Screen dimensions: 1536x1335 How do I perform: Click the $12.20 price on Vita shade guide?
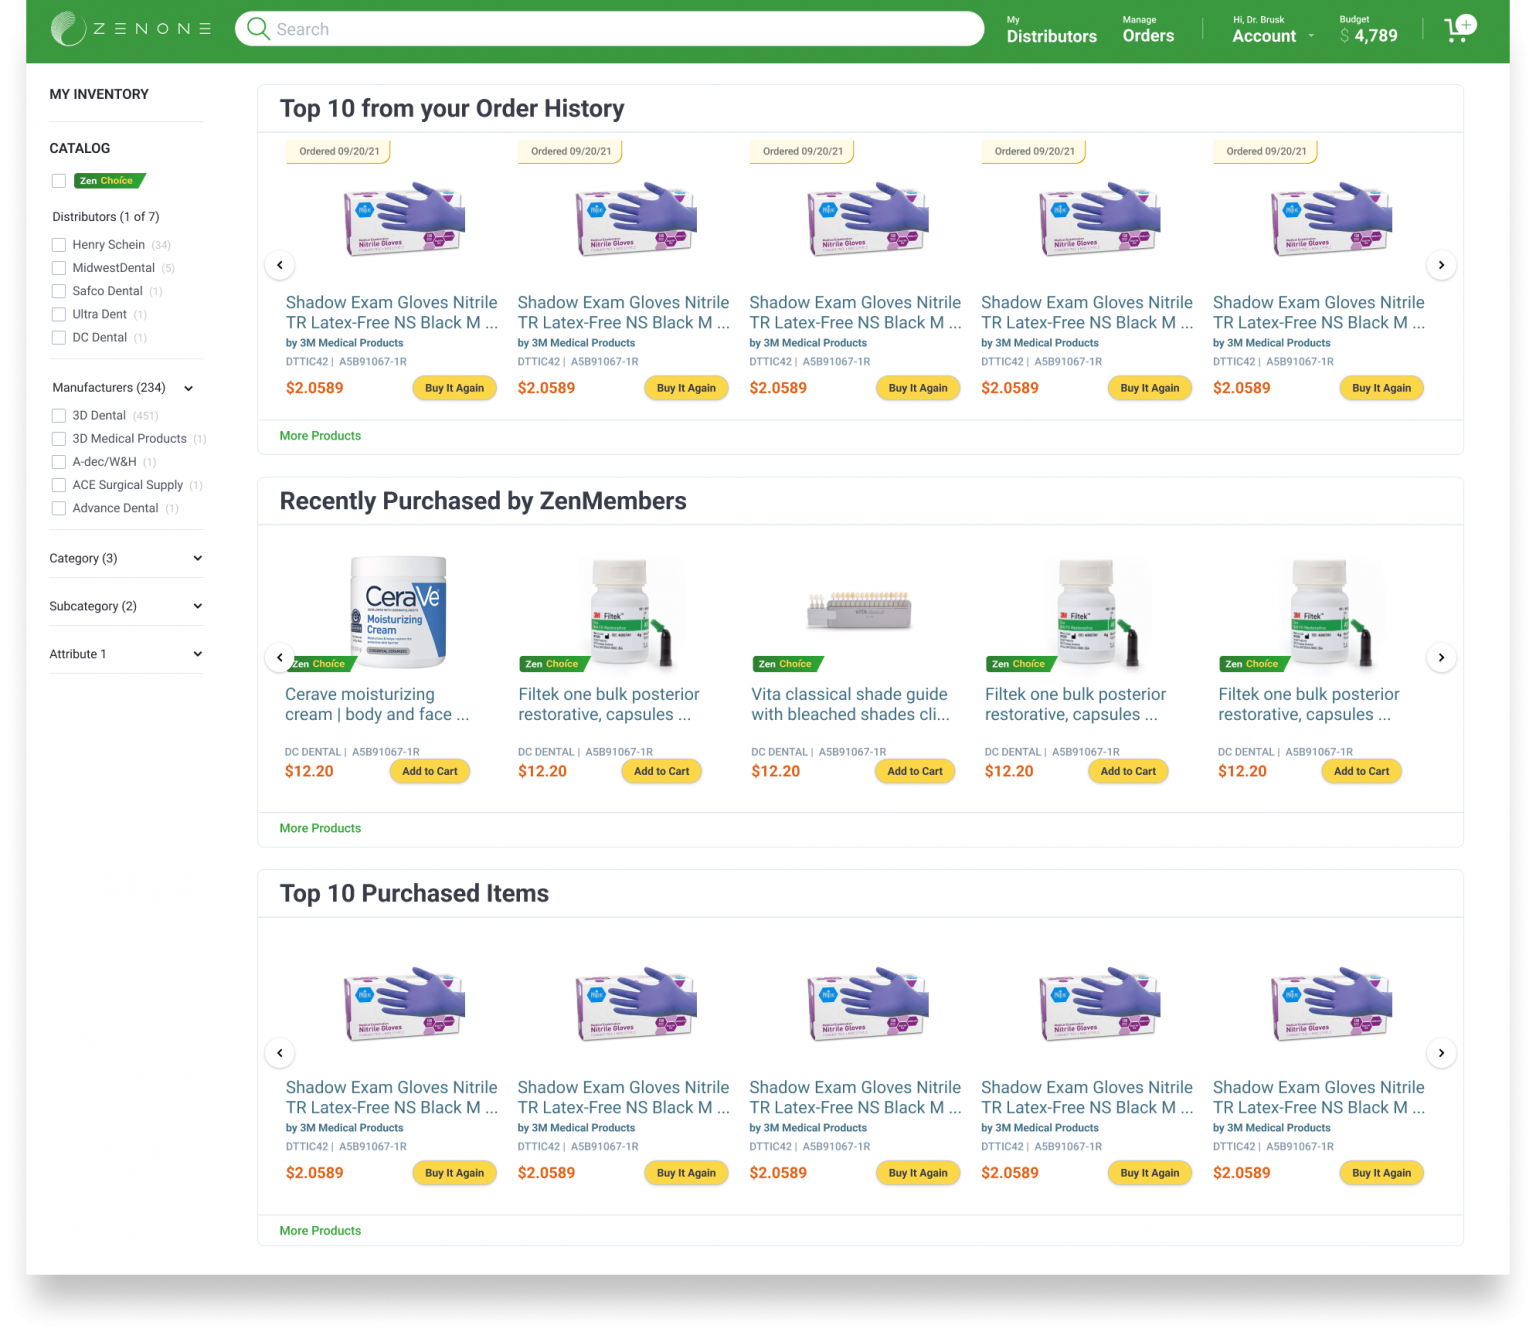coord(776,771)
